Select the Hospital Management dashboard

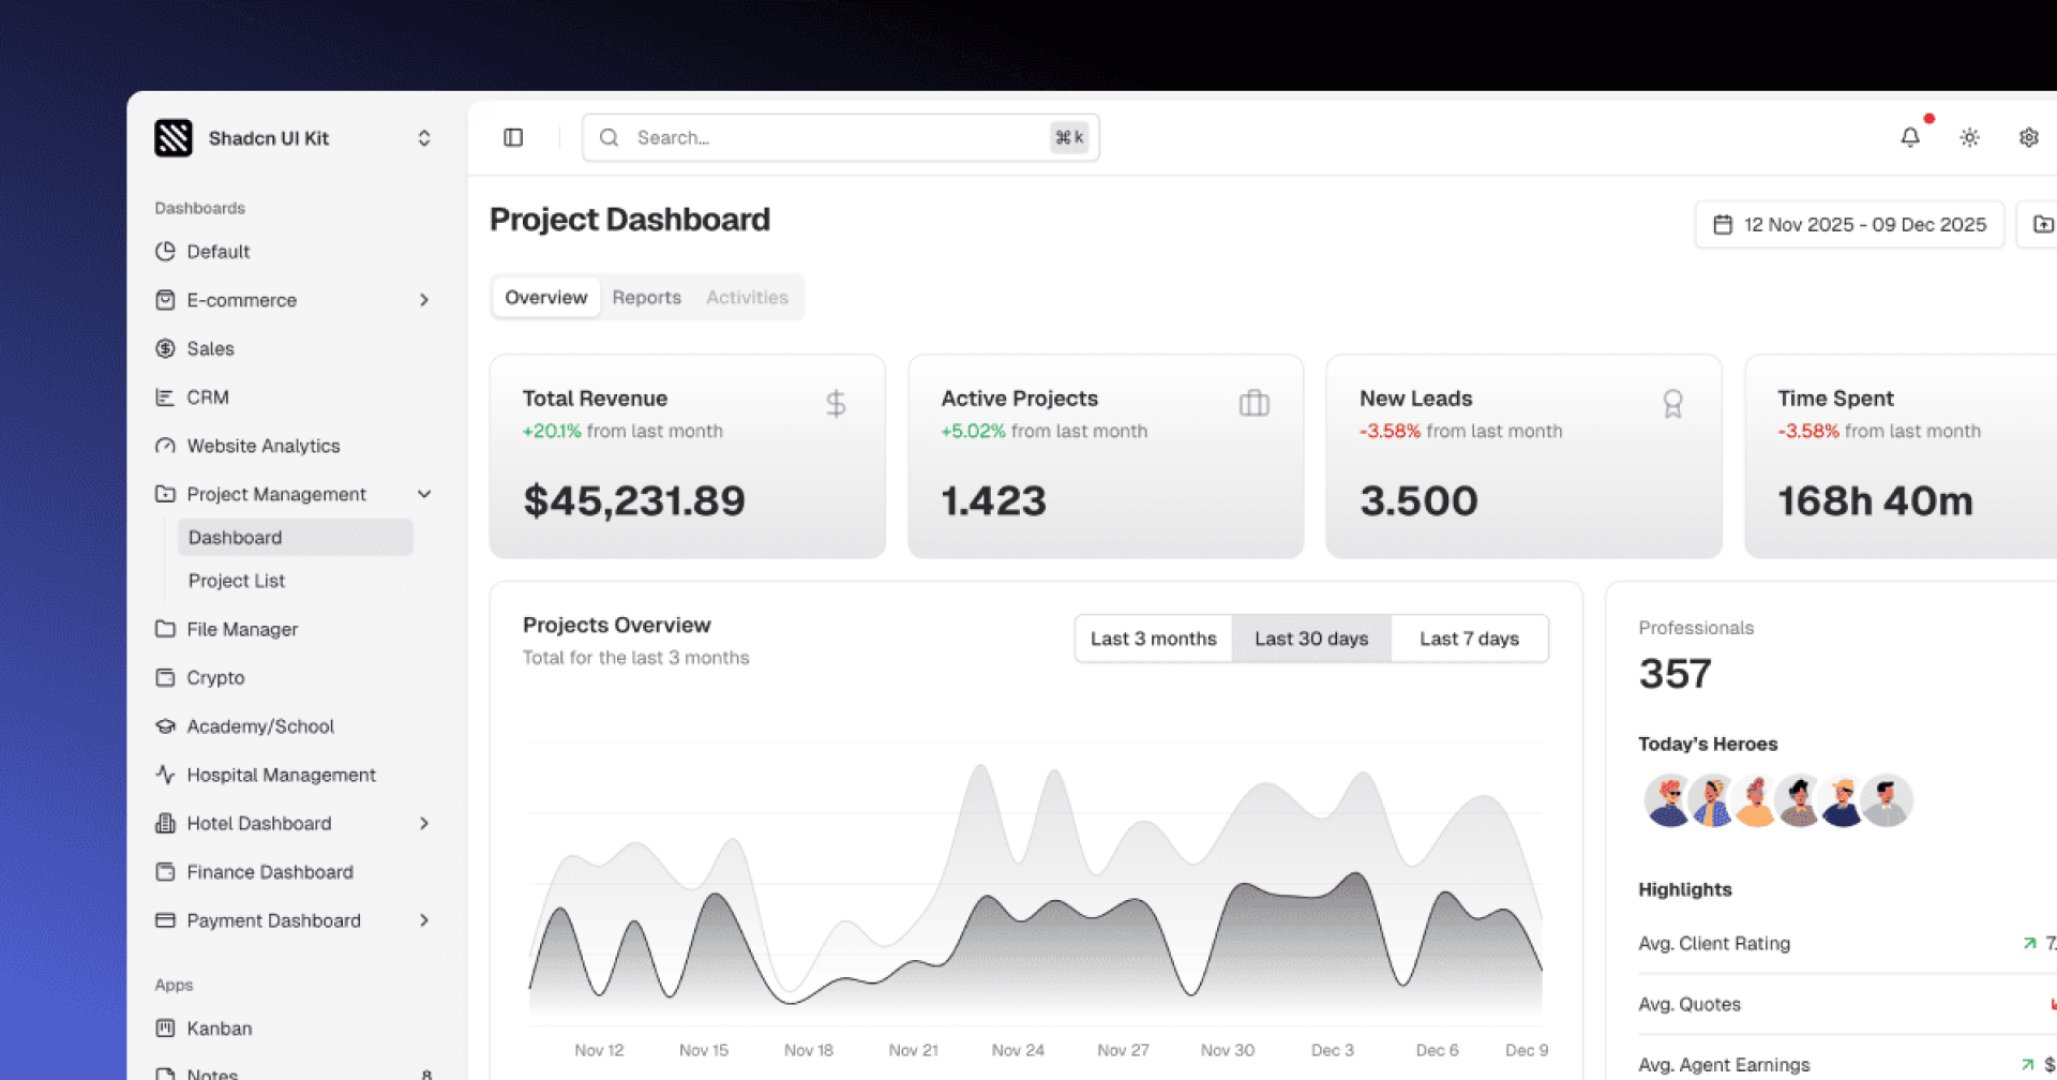[280, 775]
